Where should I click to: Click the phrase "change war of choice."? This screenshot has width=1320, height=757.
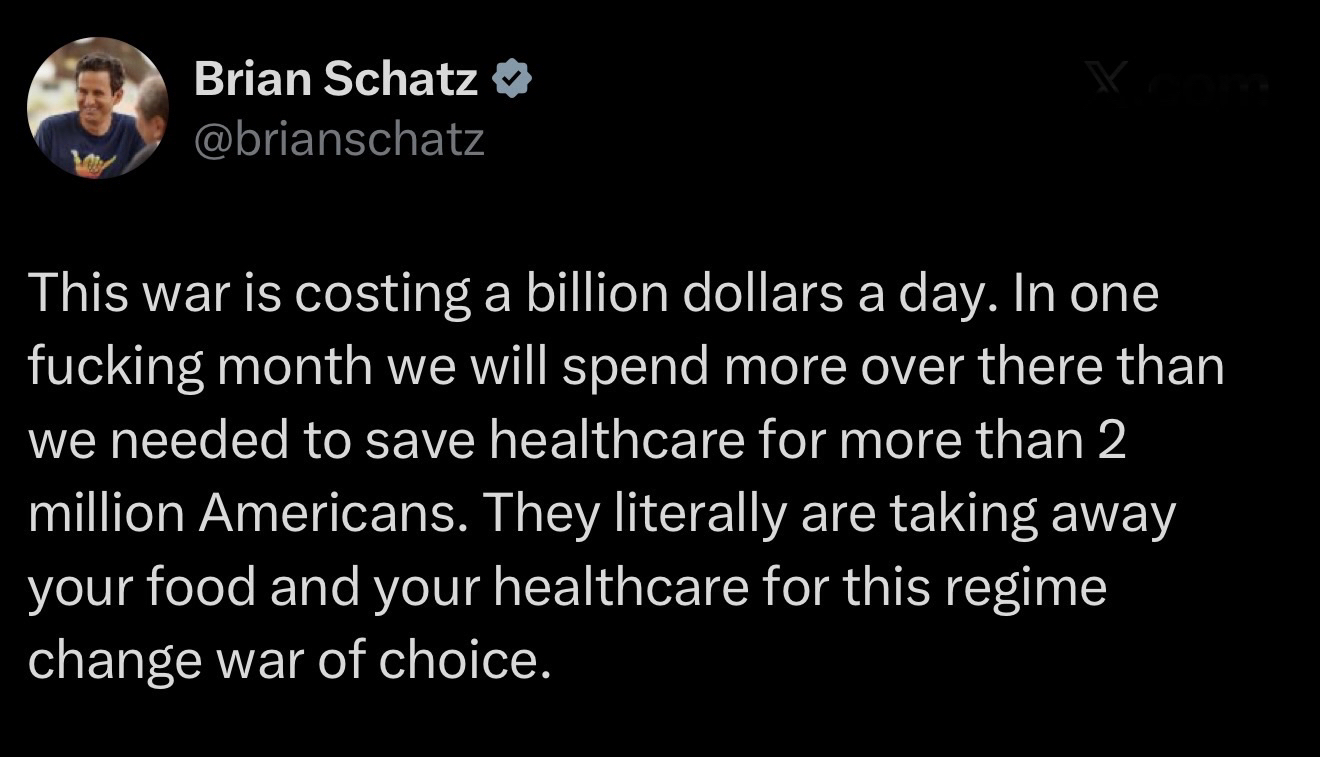coord(289,661)
